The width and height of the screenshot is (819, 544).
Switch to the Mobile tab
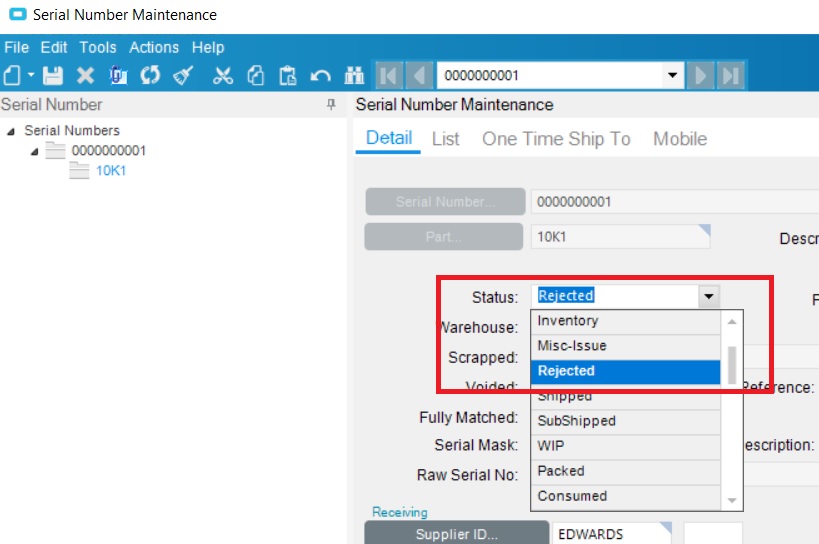coord(680,139)
